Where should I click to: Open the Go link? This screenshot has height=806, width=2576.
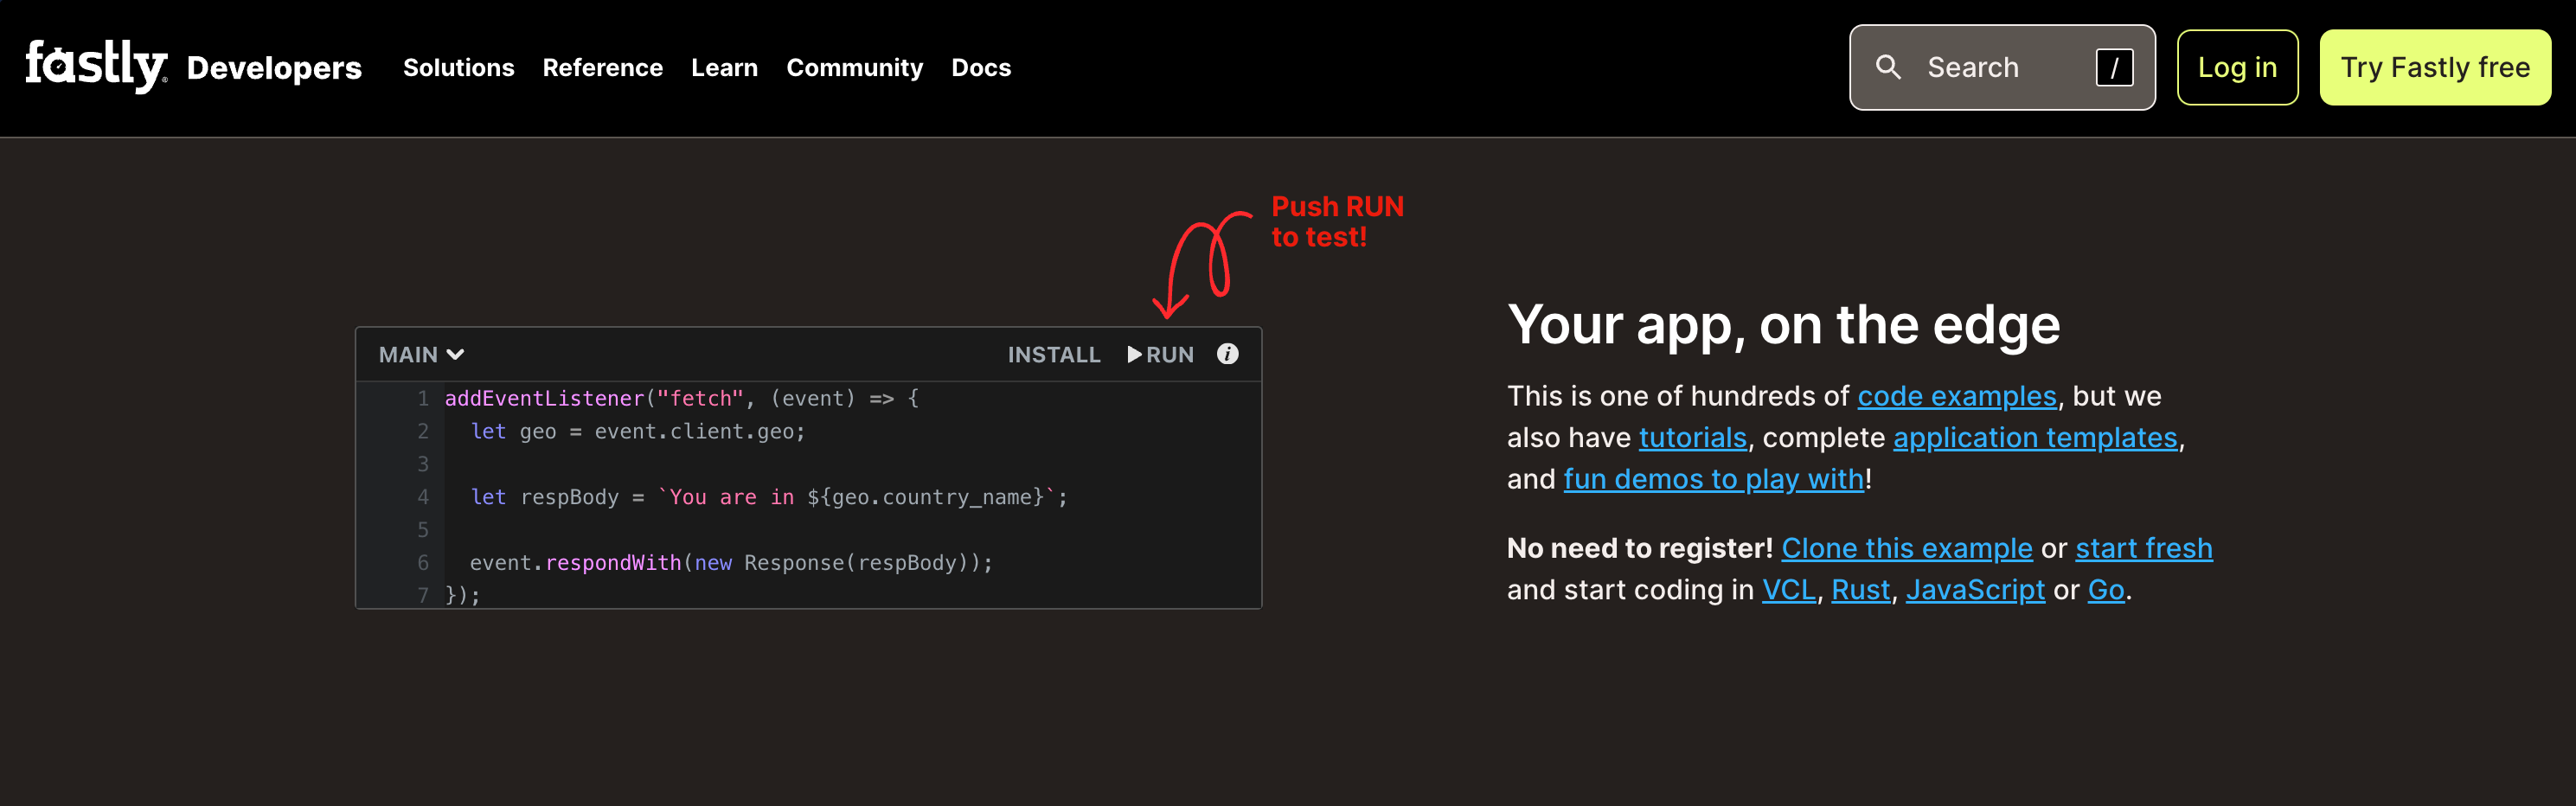coord(2106,590)
